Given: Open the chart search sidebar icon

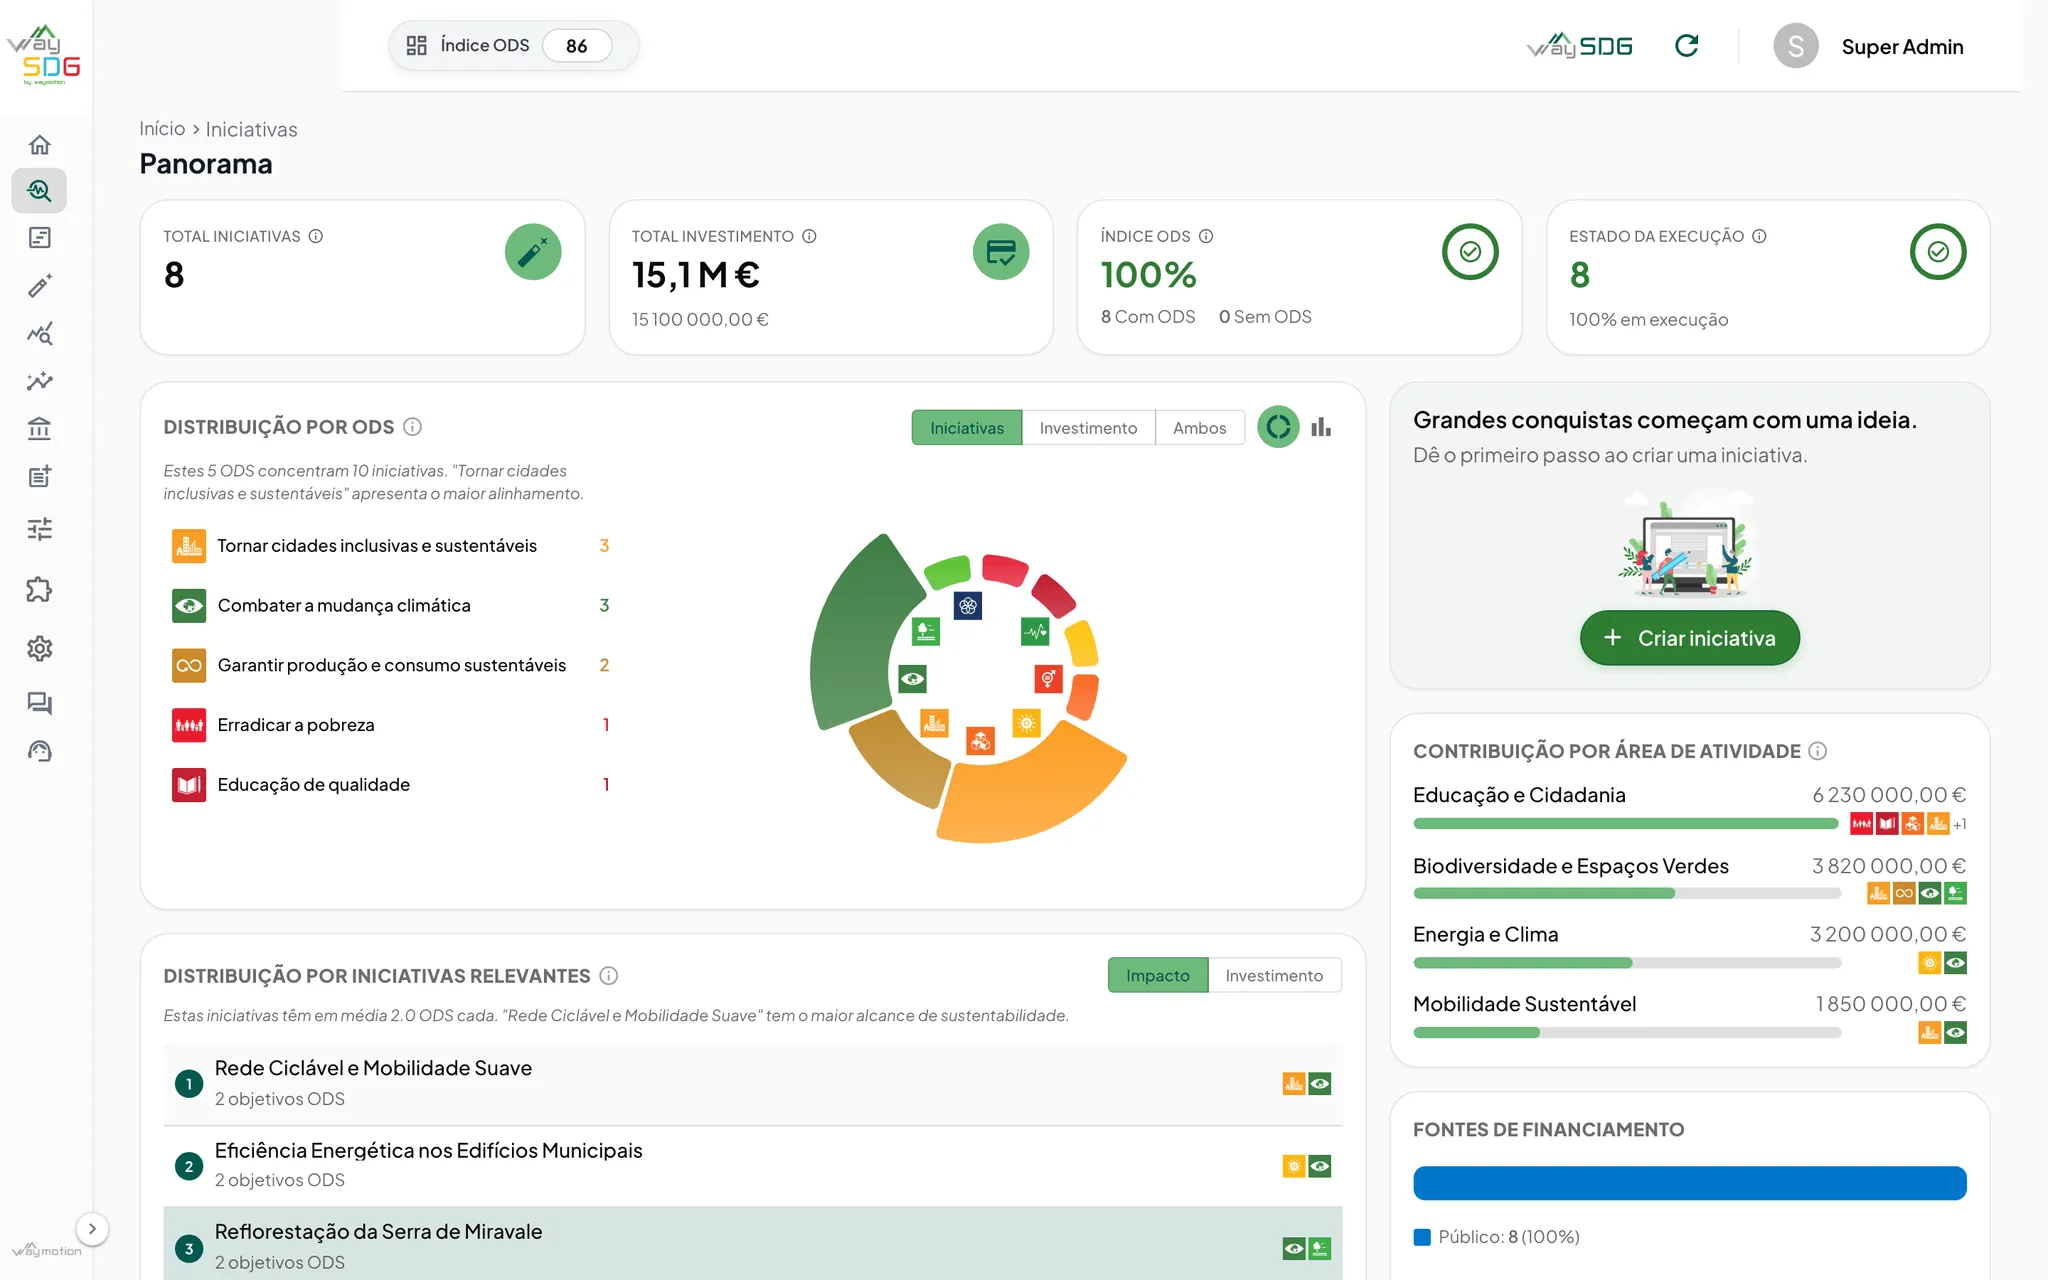Looking at the screenshot, I should [39, 334].
